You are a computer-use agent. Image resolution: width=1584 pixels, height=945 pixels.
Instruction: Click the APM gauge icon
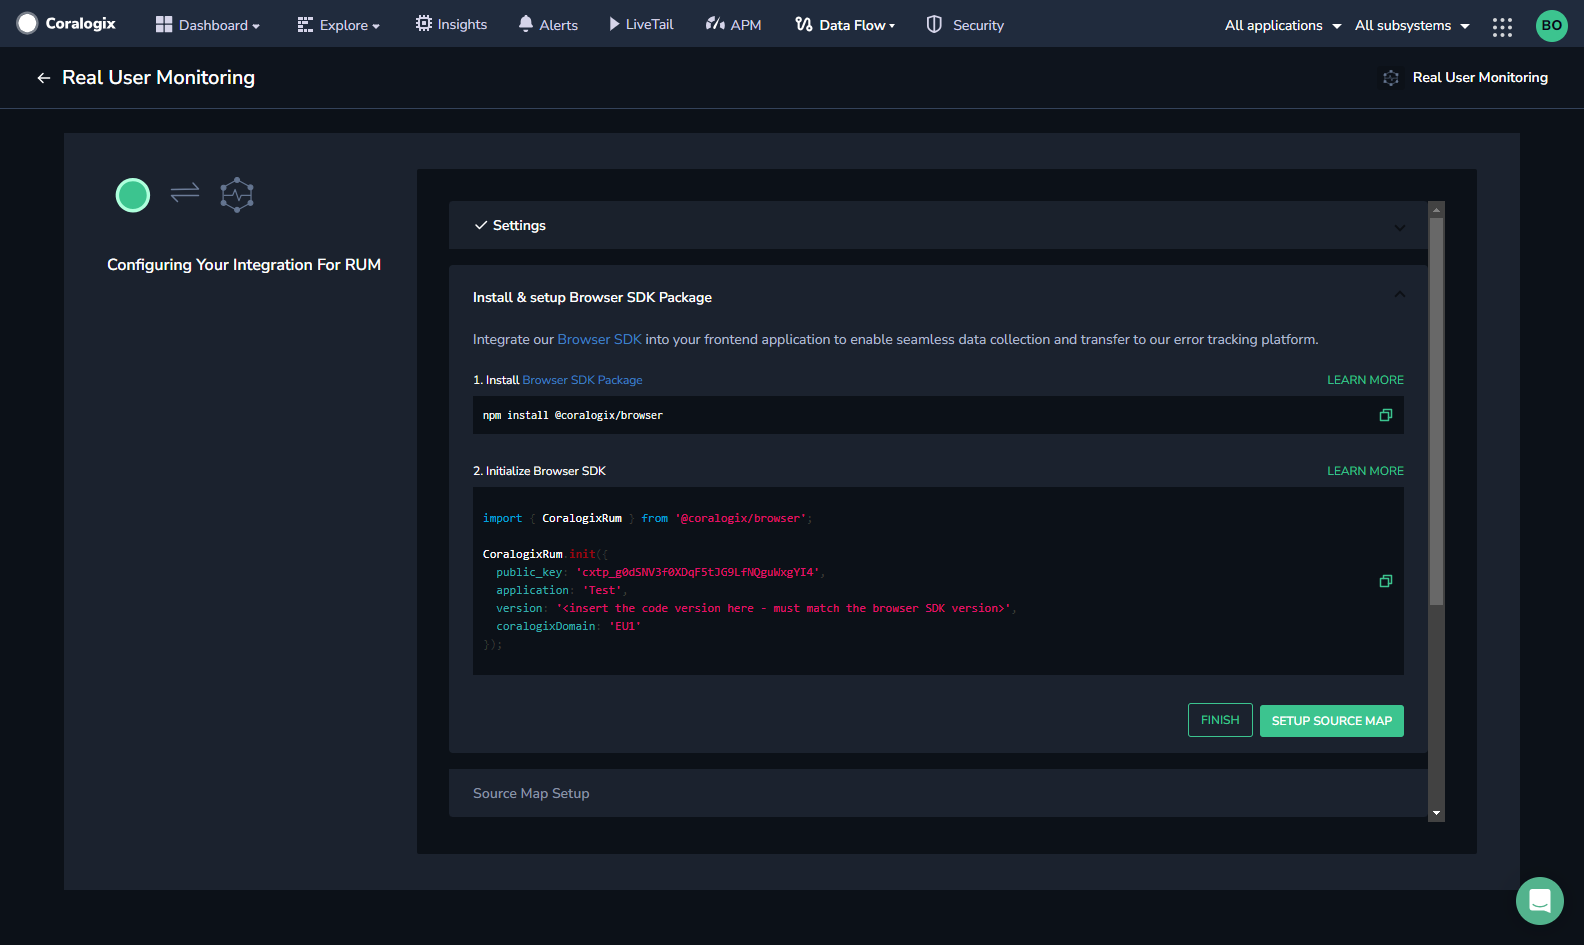coord(715,23)
